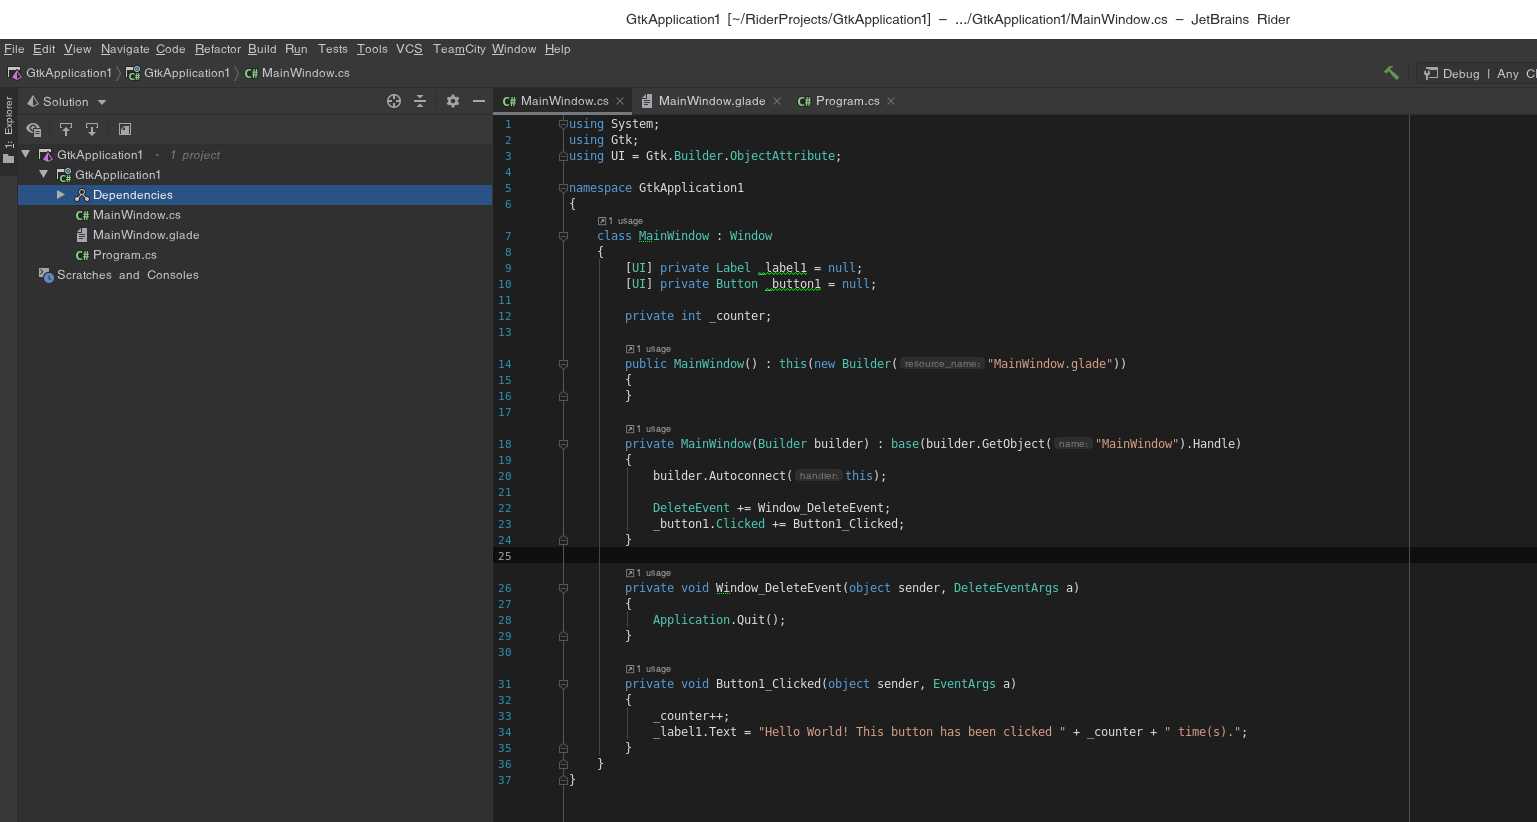This screenshot has width=1537, height=822.
Task: Close the MainWindow.cs editor tab
Action: click(620, 101)
